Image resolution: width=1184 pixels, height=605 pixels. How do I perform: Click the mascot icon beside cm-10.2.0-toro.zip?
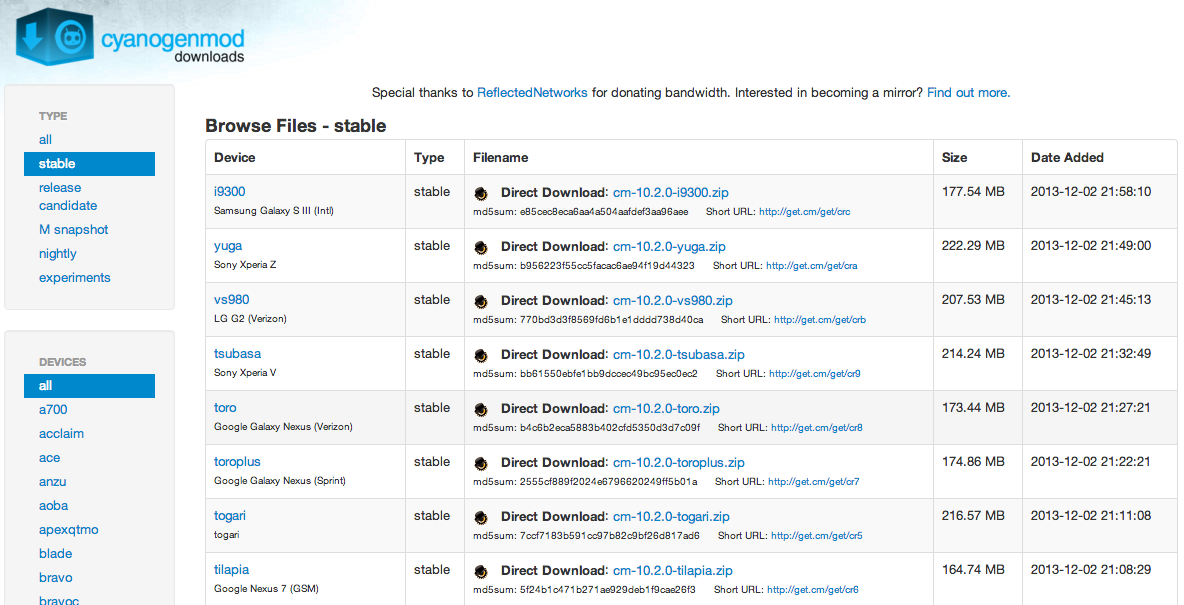pos(481,409)
